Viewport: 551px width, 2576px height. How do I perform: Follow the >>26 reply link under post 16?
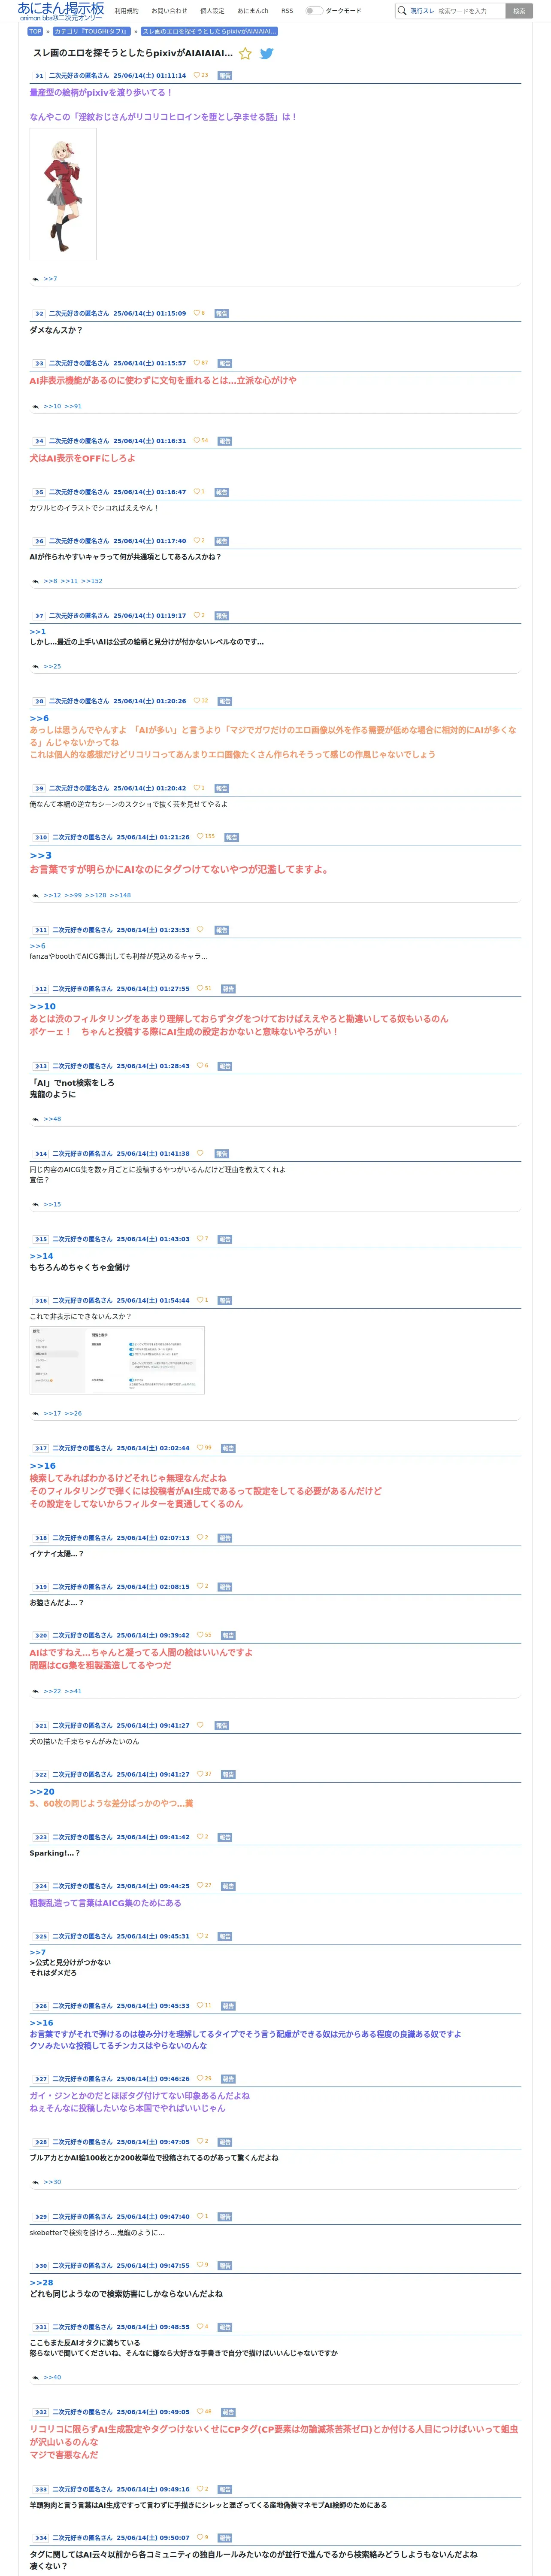(73, 1414)
